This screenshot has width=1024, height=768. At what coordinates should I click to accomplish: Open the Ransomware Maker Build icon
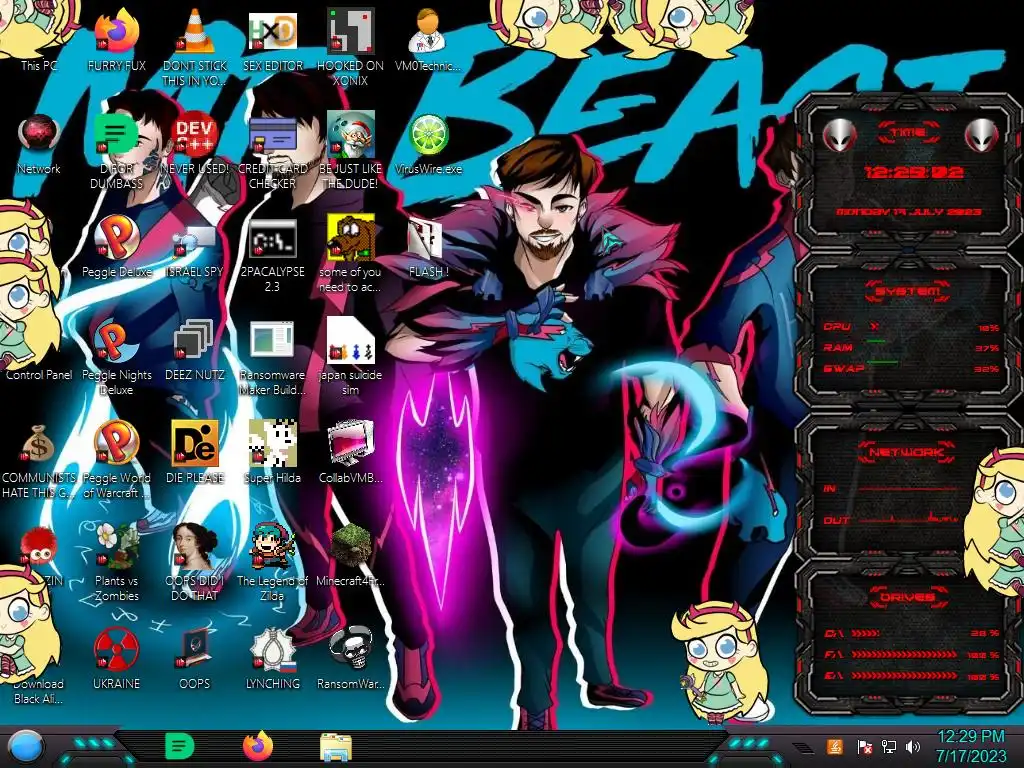[x=273, y=358]
